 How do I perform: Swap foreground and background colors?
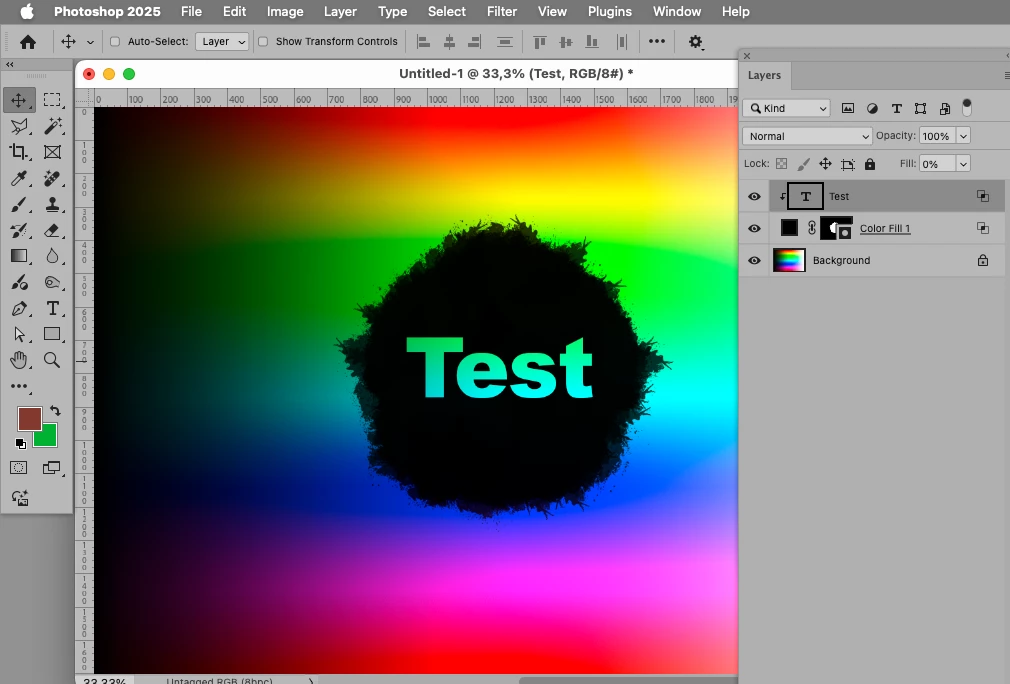[55, 410]
